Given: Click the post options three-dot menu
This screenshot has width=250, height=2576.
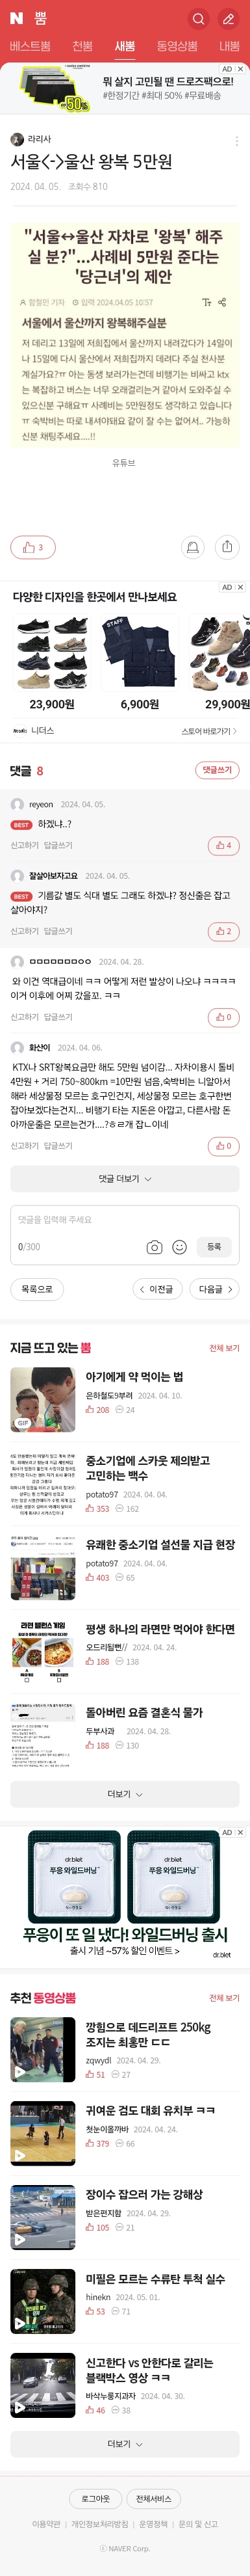Looking at the screenshot, I should pos(236,140).
